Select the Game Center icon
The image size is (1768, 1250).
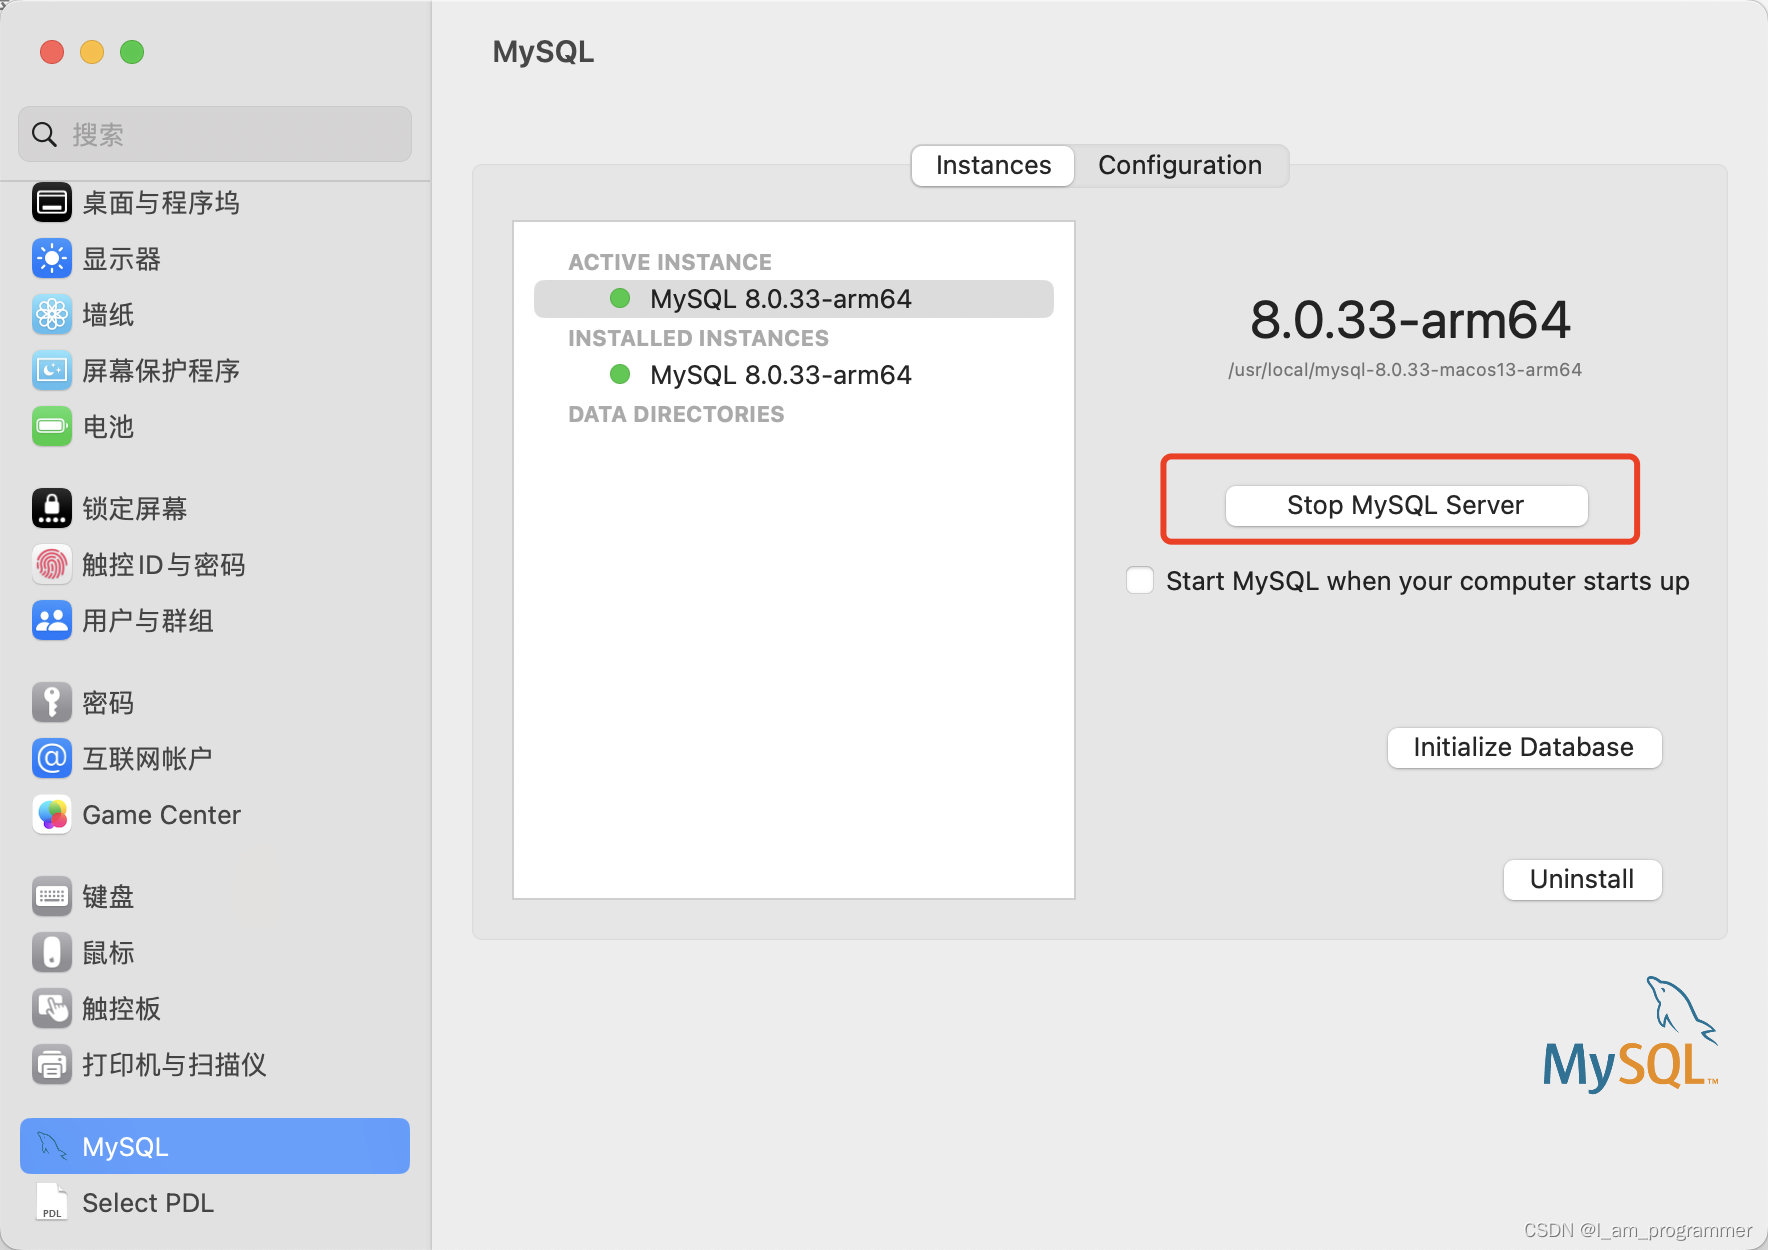tap(52, 815)
